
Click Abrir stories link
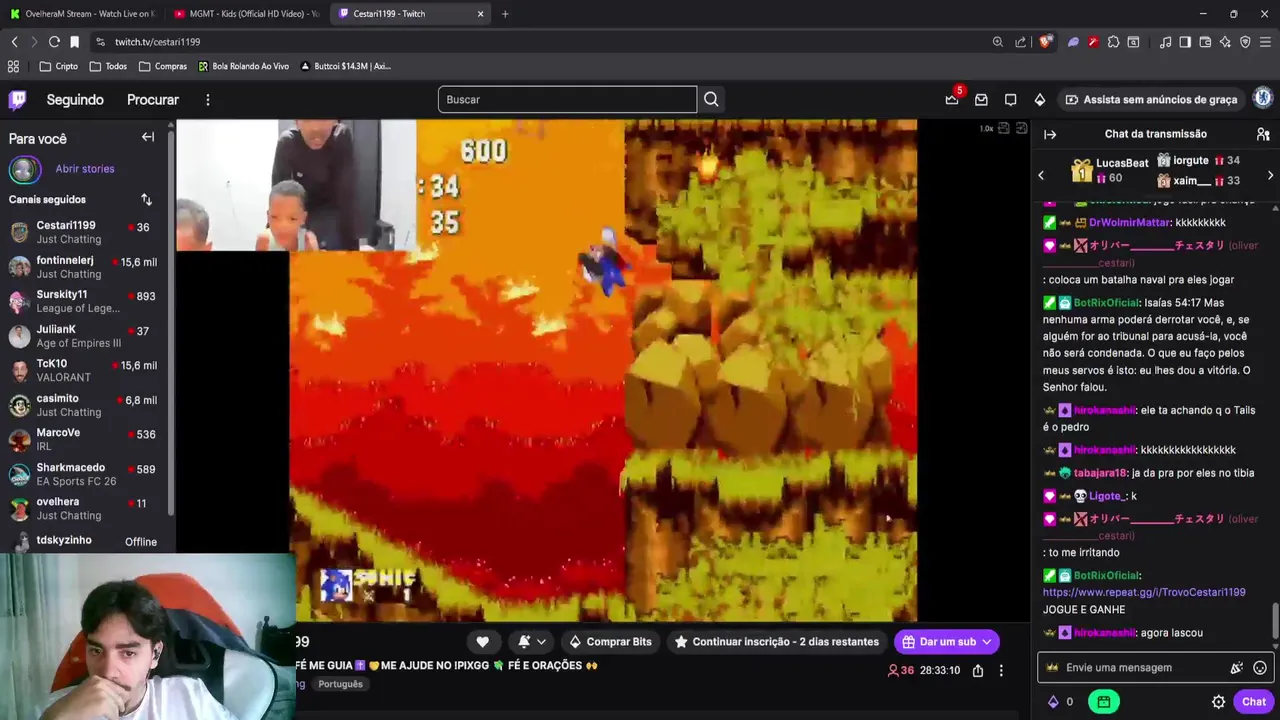85,169
